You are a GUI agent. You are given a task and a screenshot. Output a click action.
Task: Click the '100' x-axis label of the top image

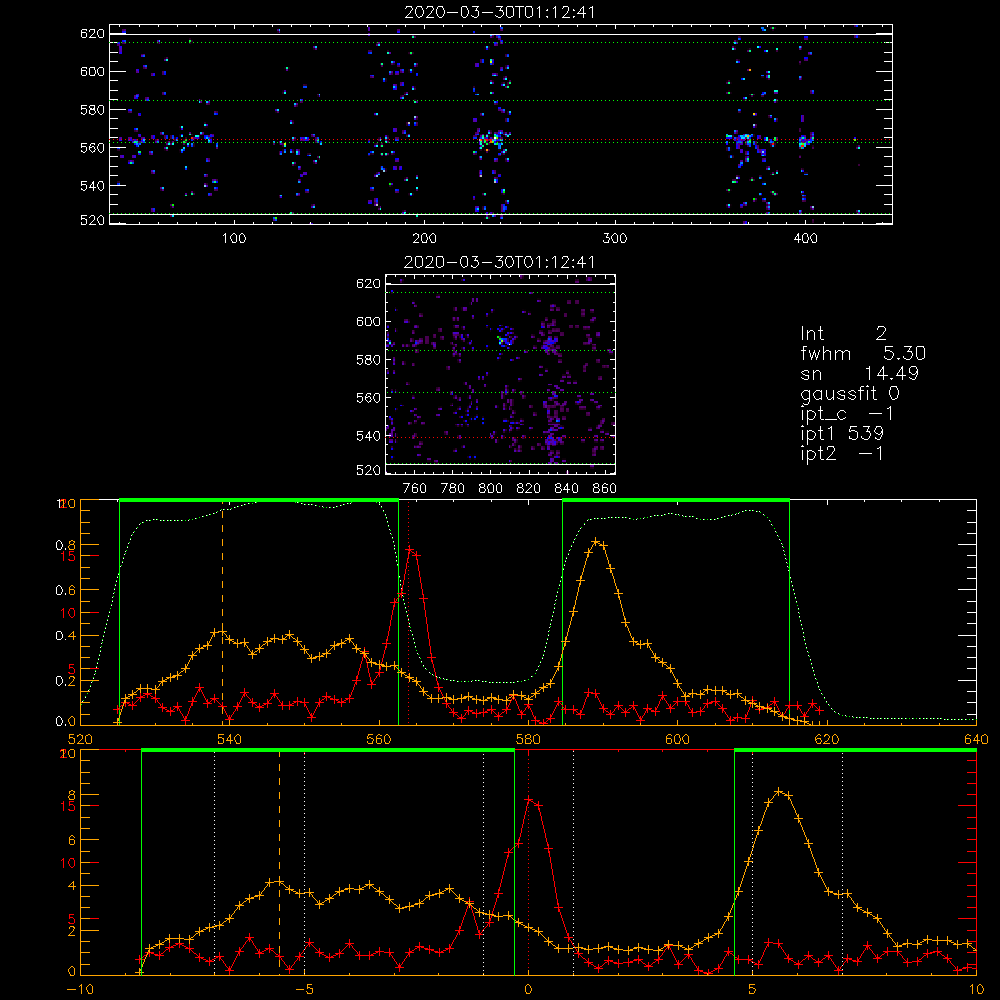click(234, 239)
